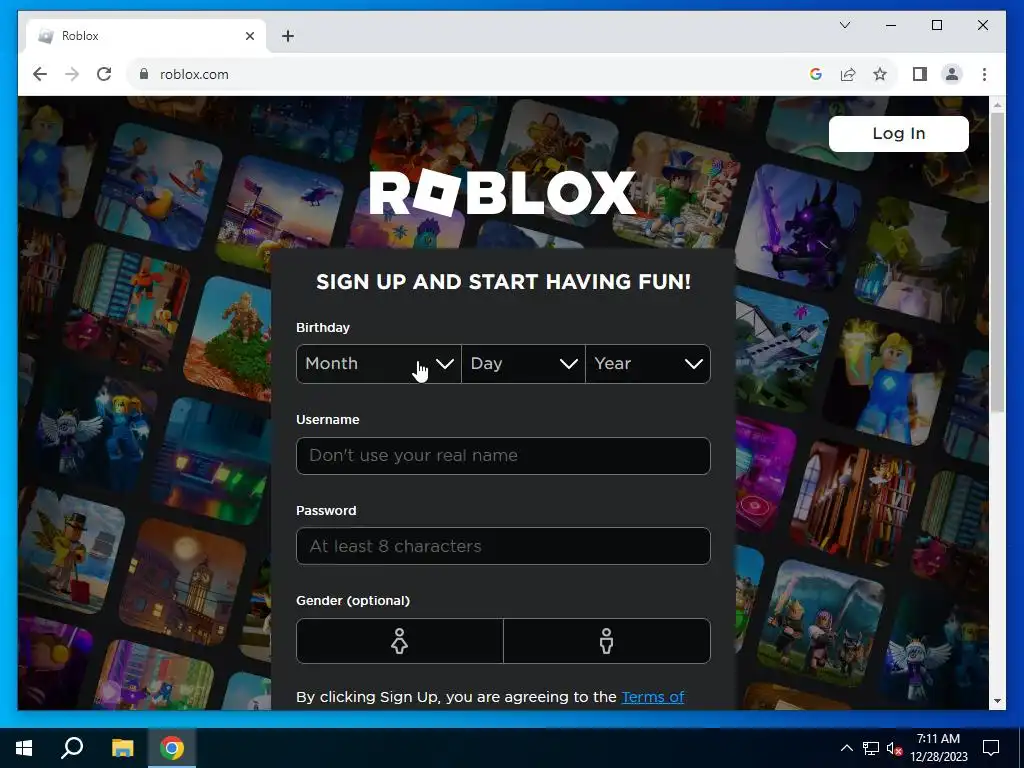Open the browser side panel

pos(920,74)
